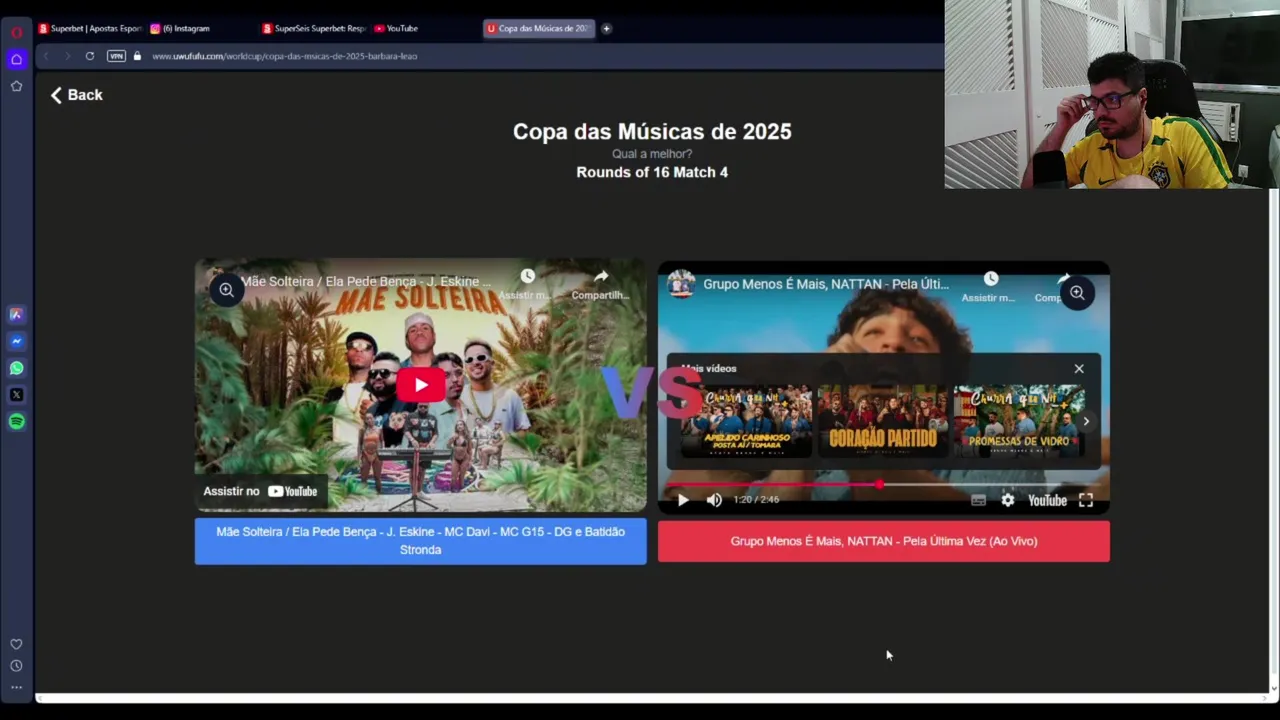Open the Grupo Menos É Mais channel avatar
This screenshot has height=720, width=1280.
point(682,284)
